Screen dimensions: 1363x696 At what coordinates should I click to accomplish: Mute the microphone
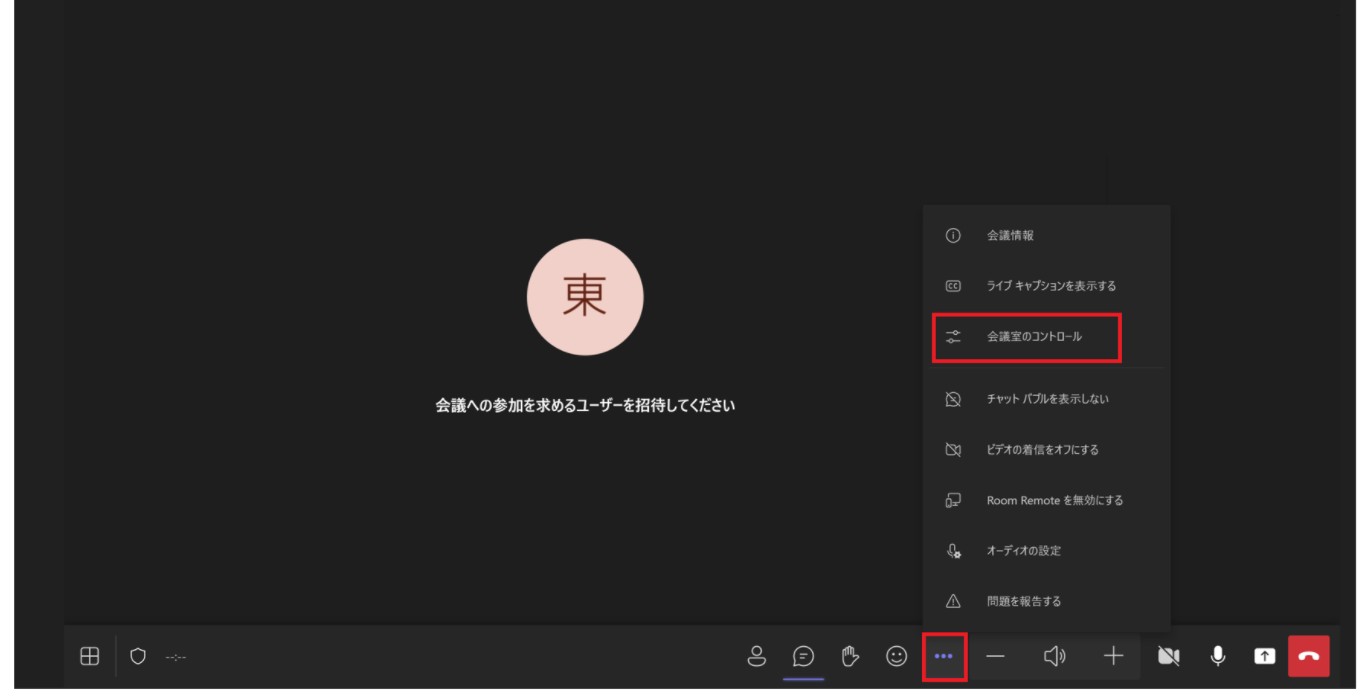[1218, 656]
